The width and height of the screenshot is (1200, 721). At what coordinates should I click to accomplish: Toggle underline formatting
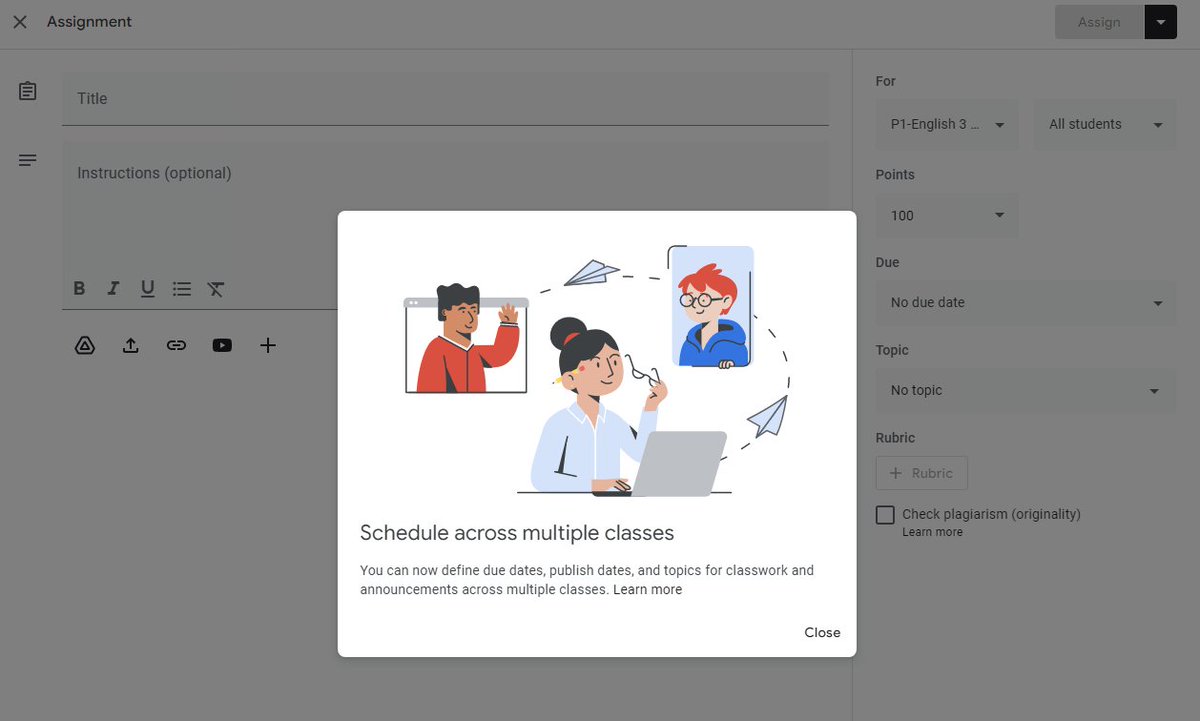click(147, 289)
